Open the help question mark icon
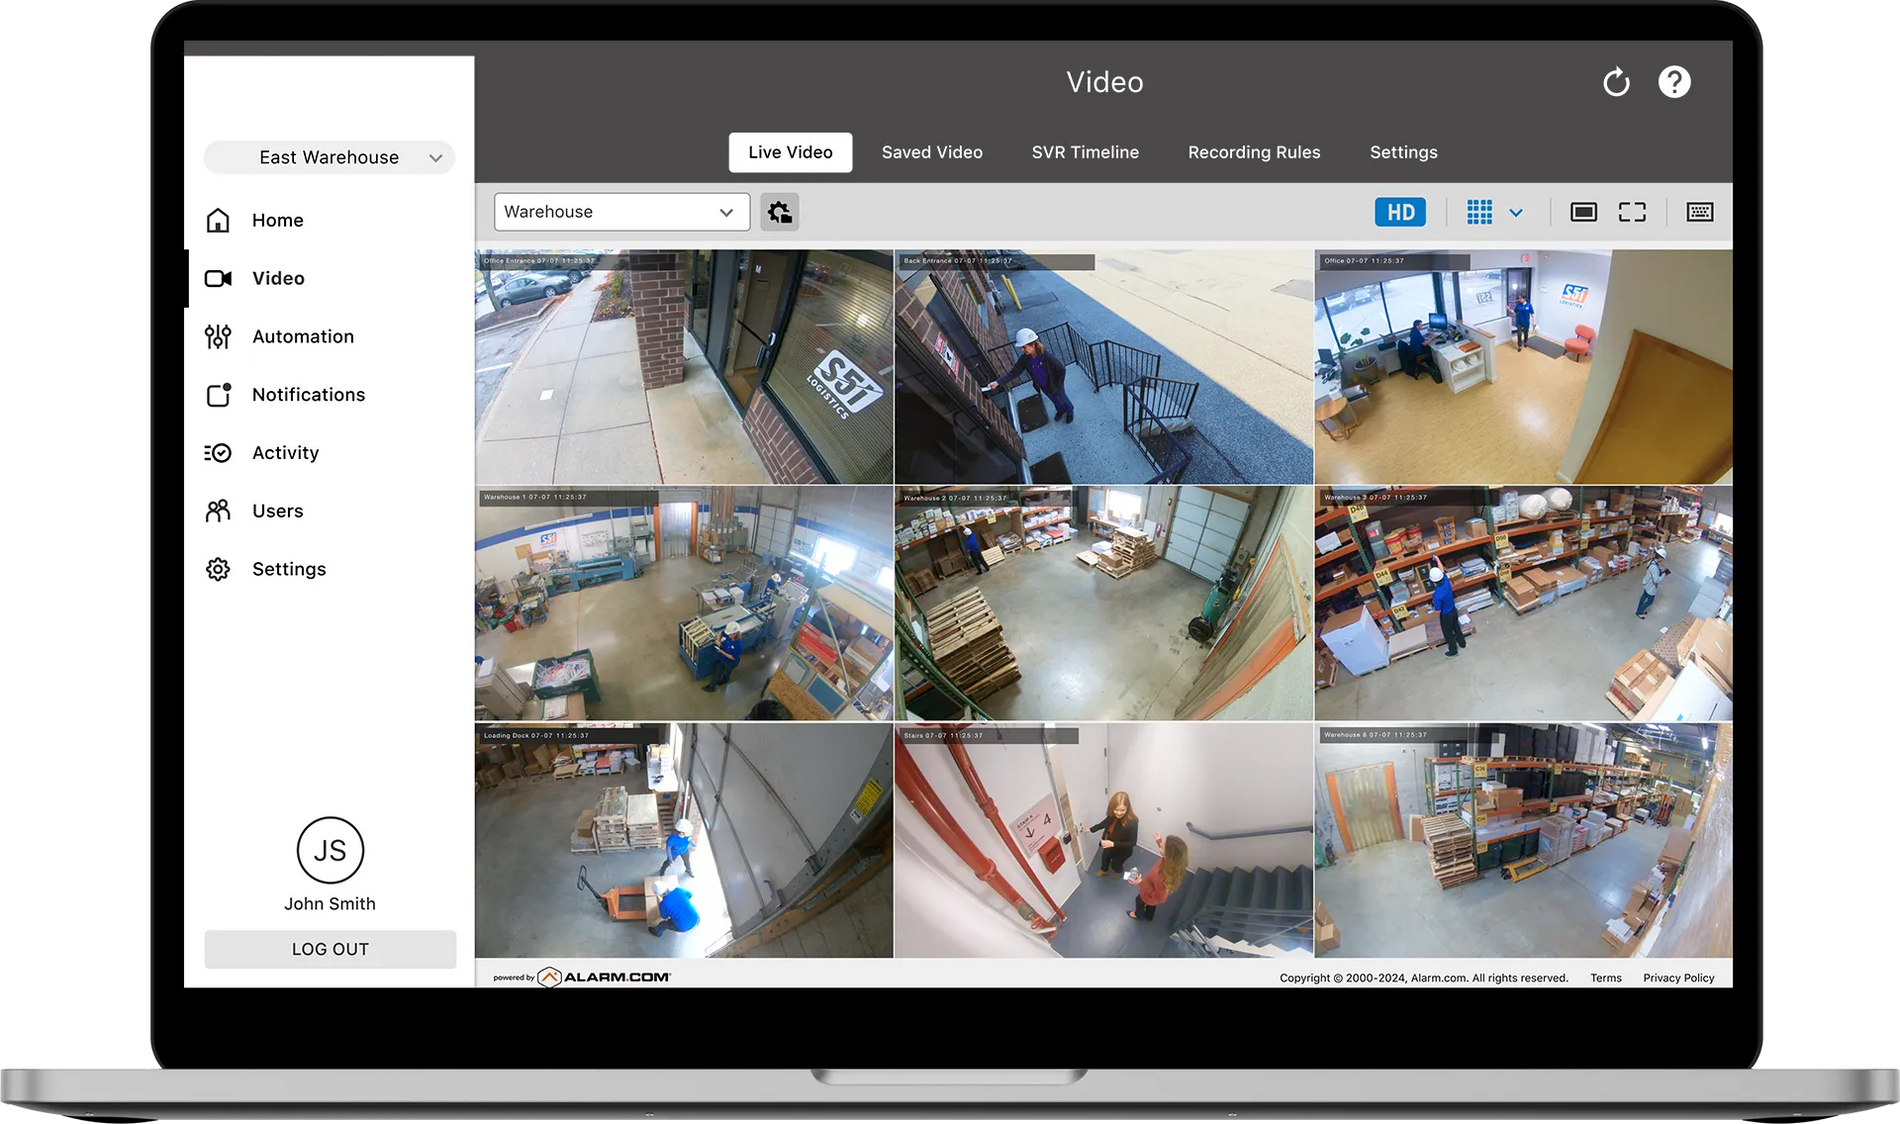Viewport: 1900px width, 1124px height. pos(1674,82)
